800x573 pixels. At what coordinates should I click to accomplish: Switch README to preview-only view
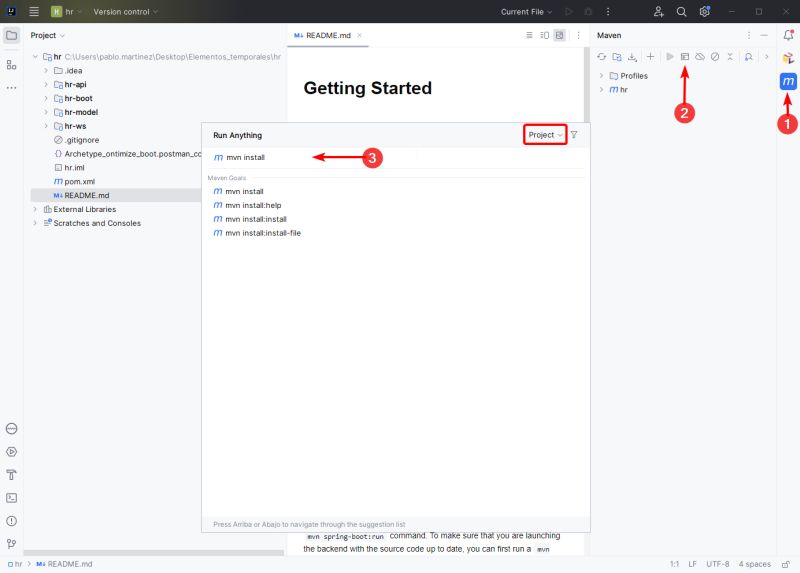560,35
